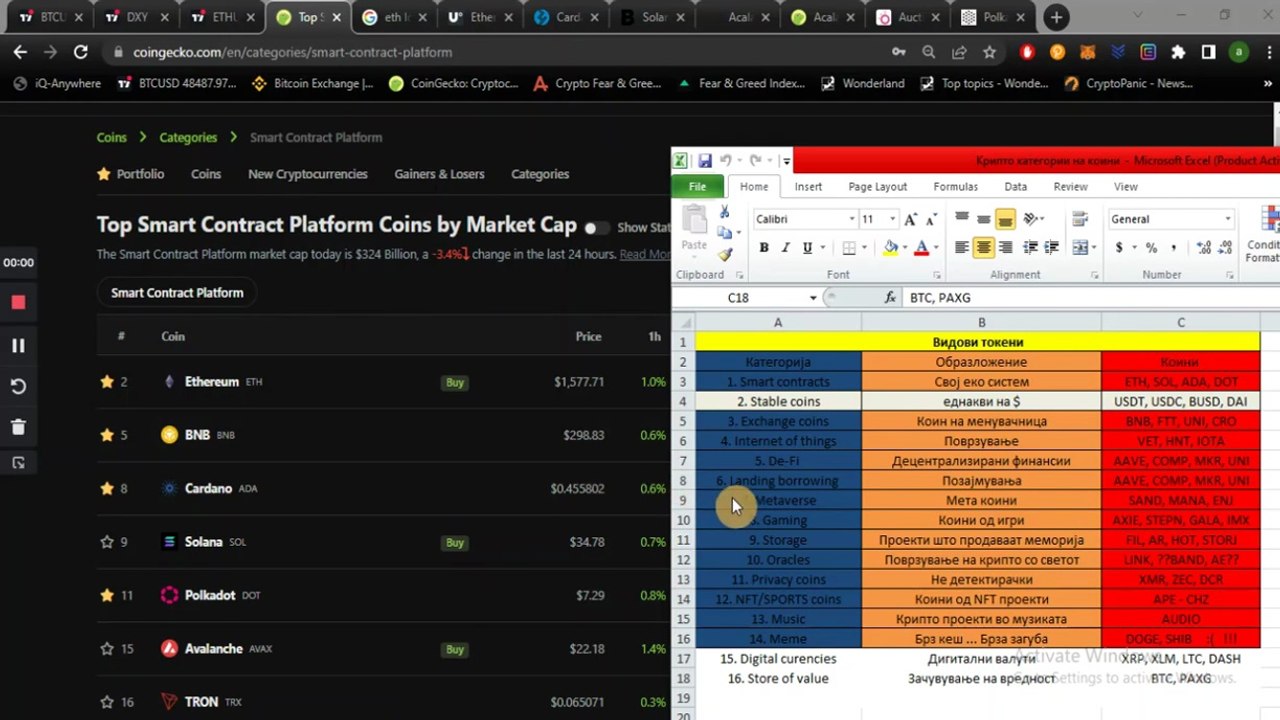1280x720 pixels.
Task: Switch to the Page Layout ribbon tab
Action: pyautogui.click(x=877, y=186)
